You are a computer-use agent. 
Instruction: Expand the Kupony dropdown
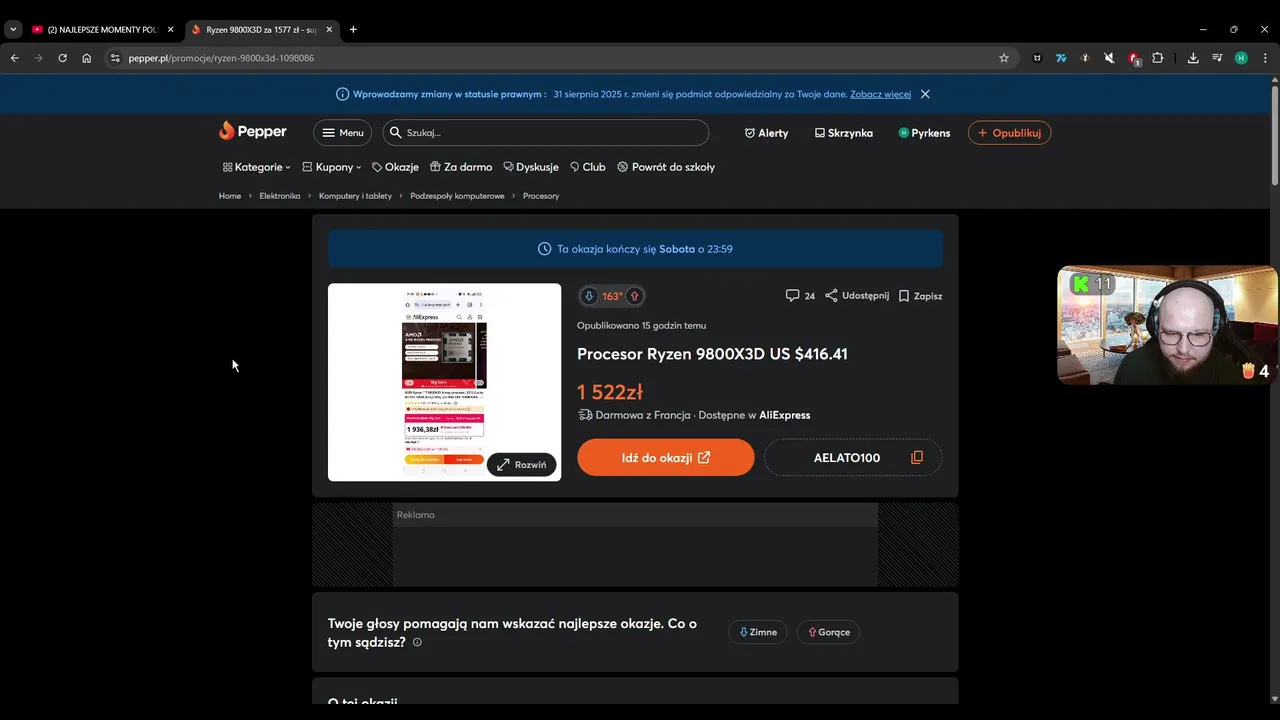332,167
